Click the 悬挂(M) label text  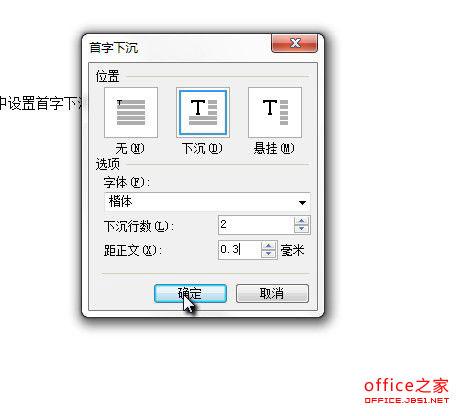pyautogui.click(x=274, y=148)
